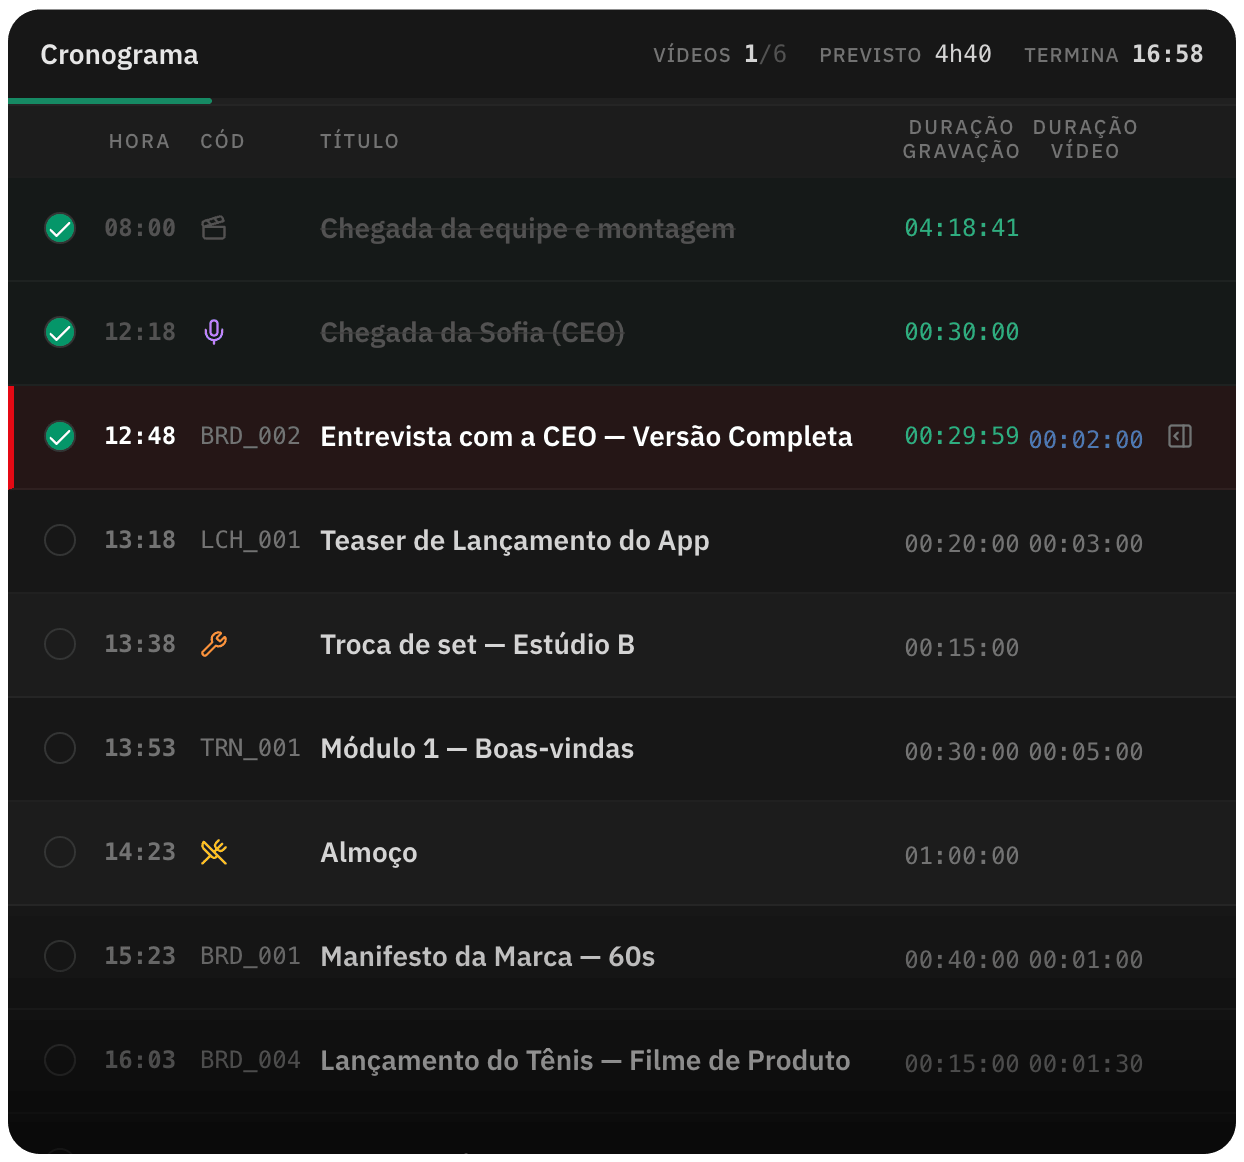Select the Almoço title text
Image resolution: width=1244 pixels, height=1162 pixels.
[x=369, y=853]
